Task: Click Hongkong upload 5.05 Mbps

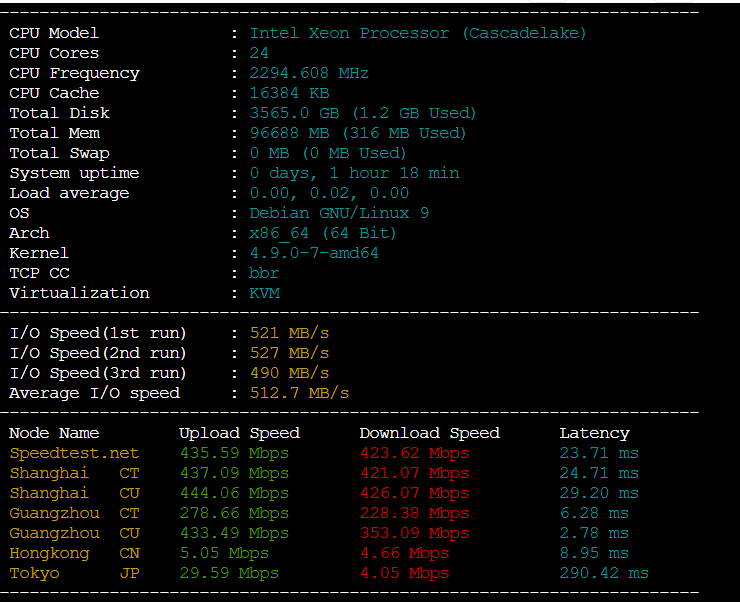Action: click(x=224, y=553)
